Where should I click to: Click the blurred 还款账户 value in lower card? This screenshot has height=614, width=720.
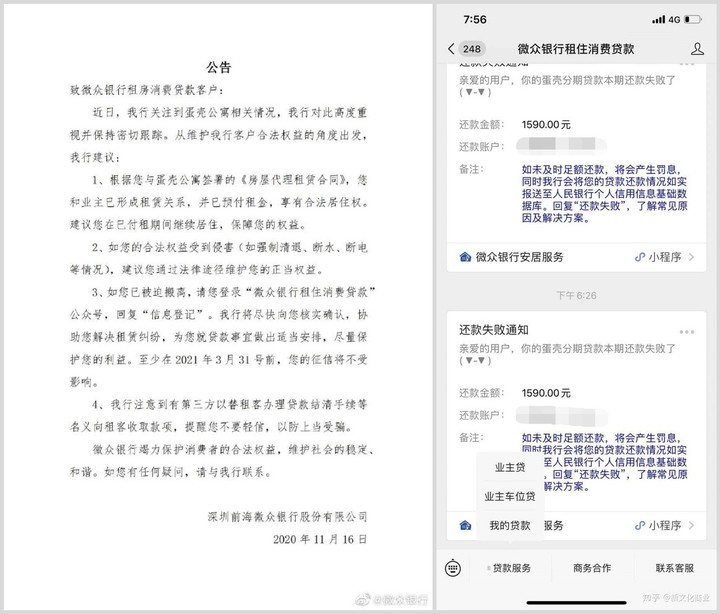click(x=561, y=416)
